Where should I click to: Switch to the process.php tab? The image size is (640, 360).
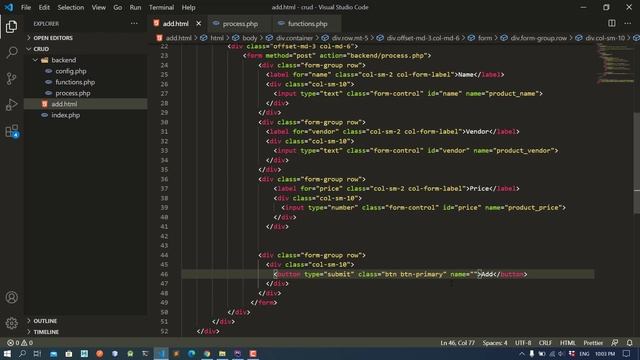(239, 24)
